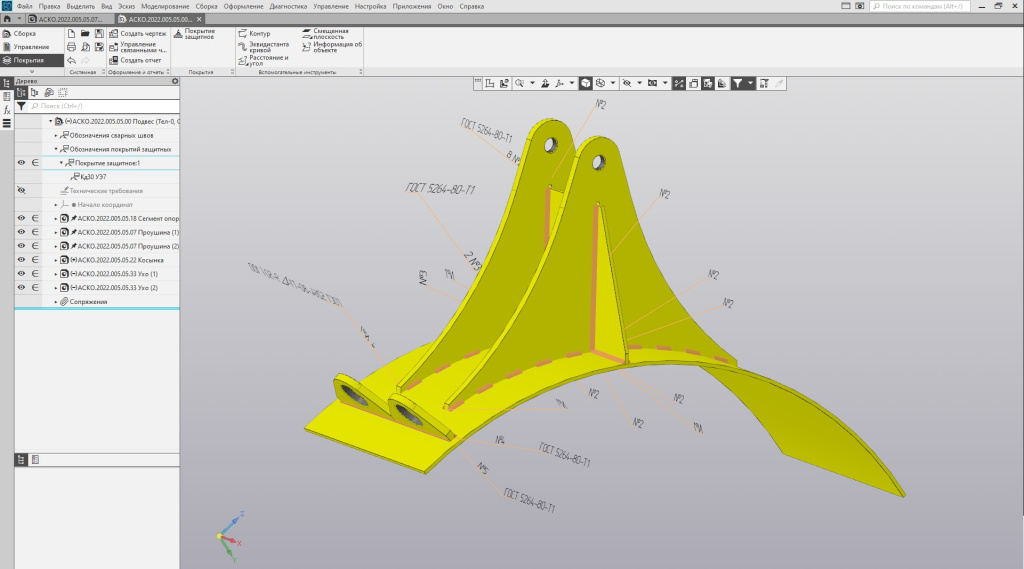1024x569 pixels.
Task: Hide the Ухо (2) component
Action: click(x=22, y=287)
